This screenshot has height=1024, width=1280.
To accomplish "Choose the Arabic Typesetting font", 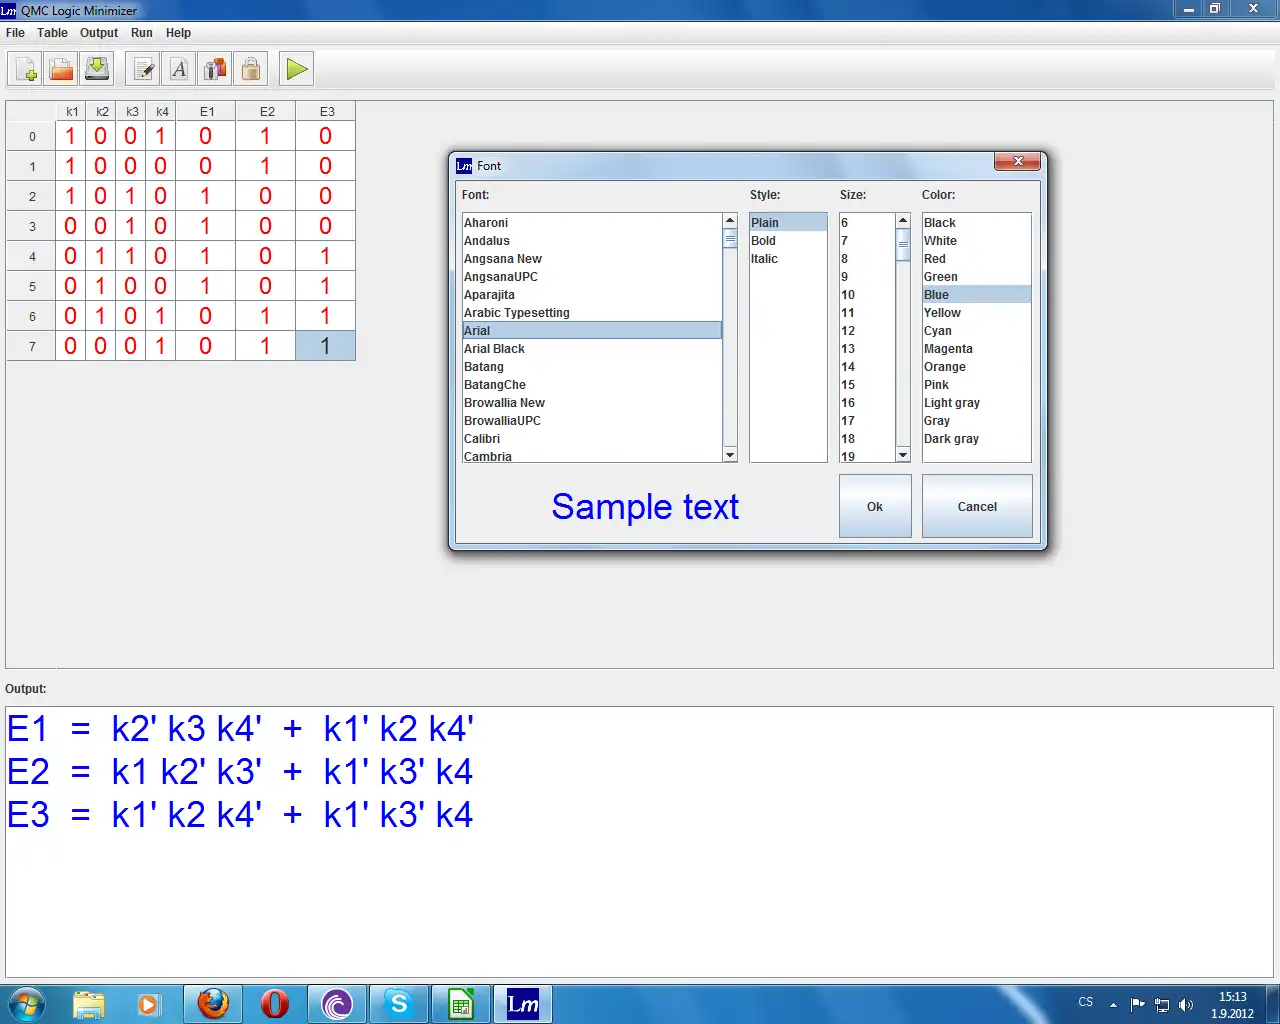I will [x=592, y=313].
